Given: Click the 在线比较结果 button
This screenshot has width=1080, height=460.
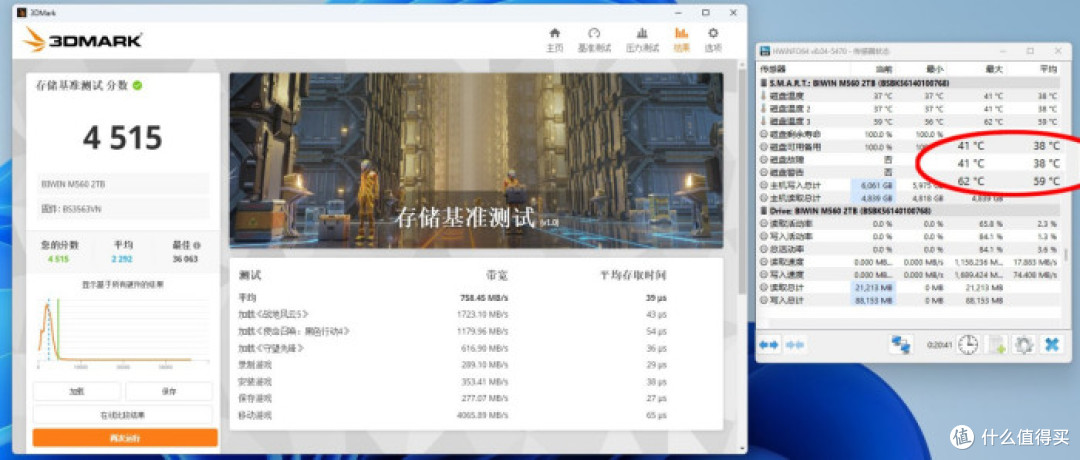Looking at the screenshot, I should click(123, 415).
